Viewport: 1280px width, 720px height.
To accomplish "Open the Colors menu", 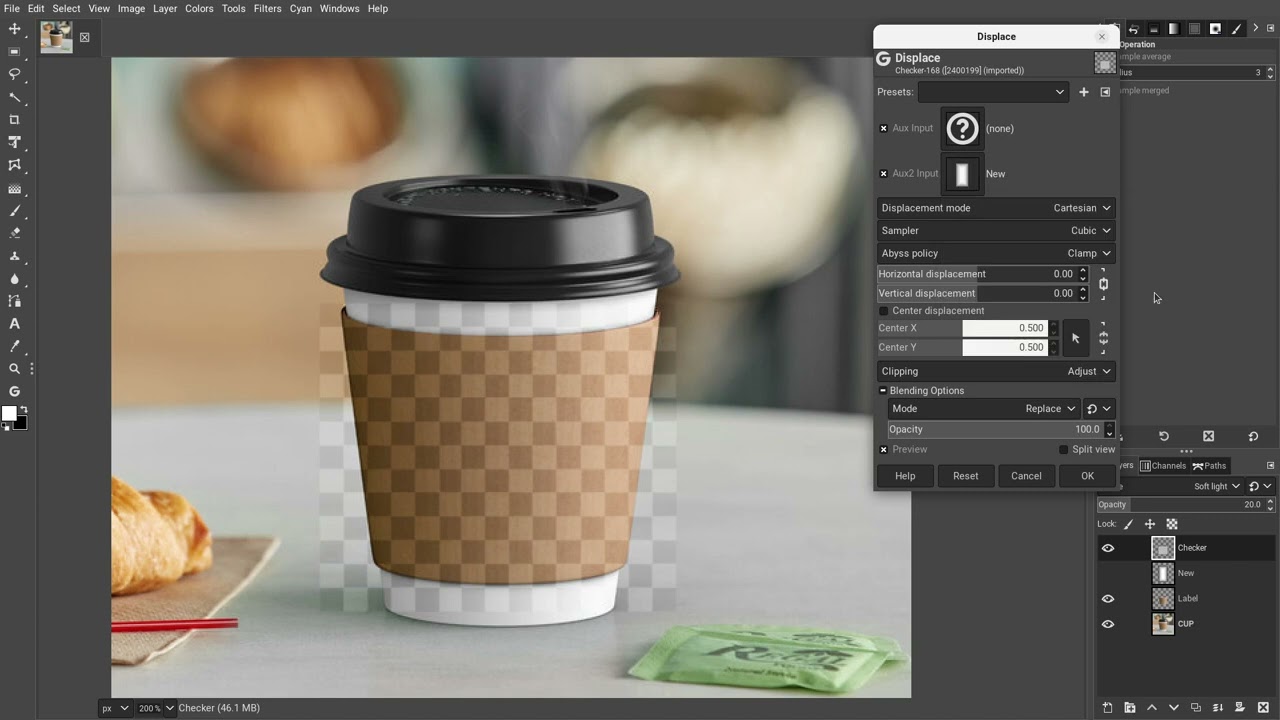I will [199, 8].
